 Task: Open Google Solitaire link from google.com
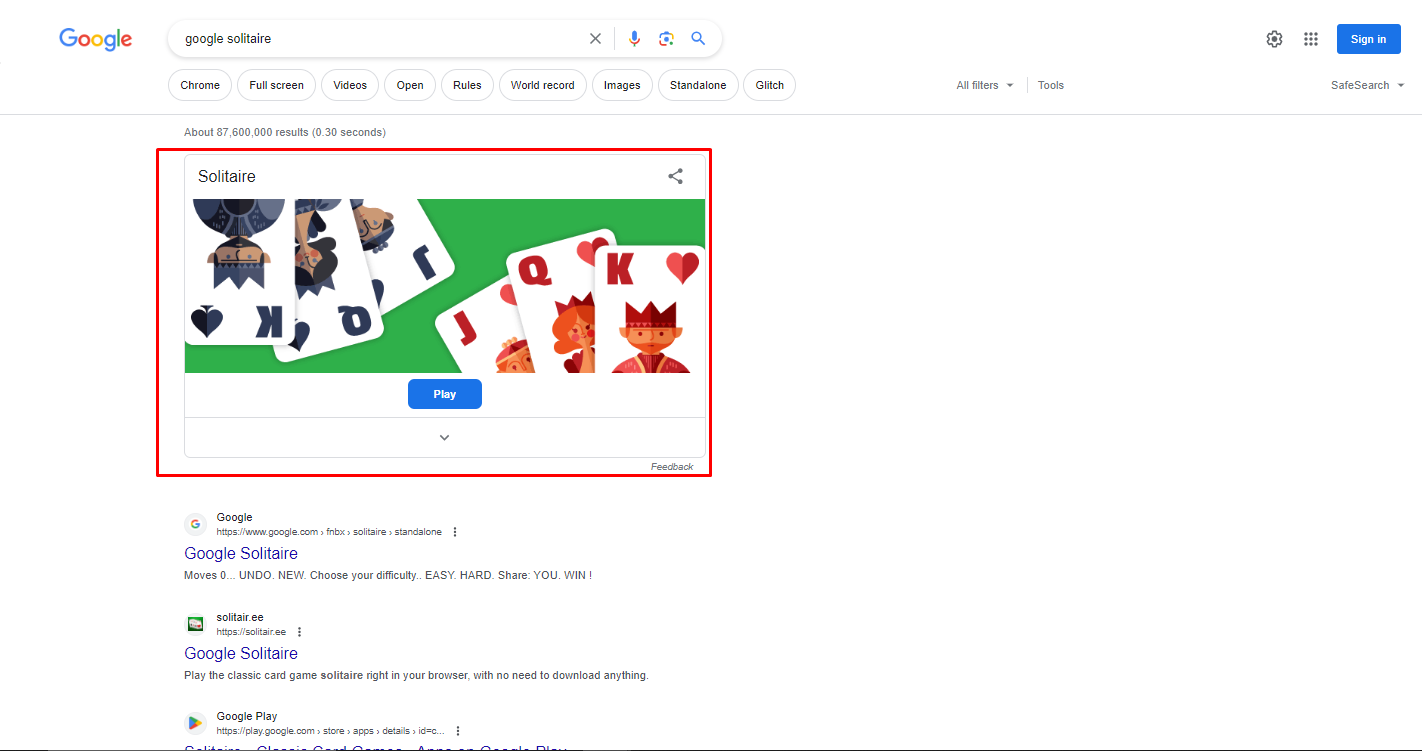[x=241, y=553]
